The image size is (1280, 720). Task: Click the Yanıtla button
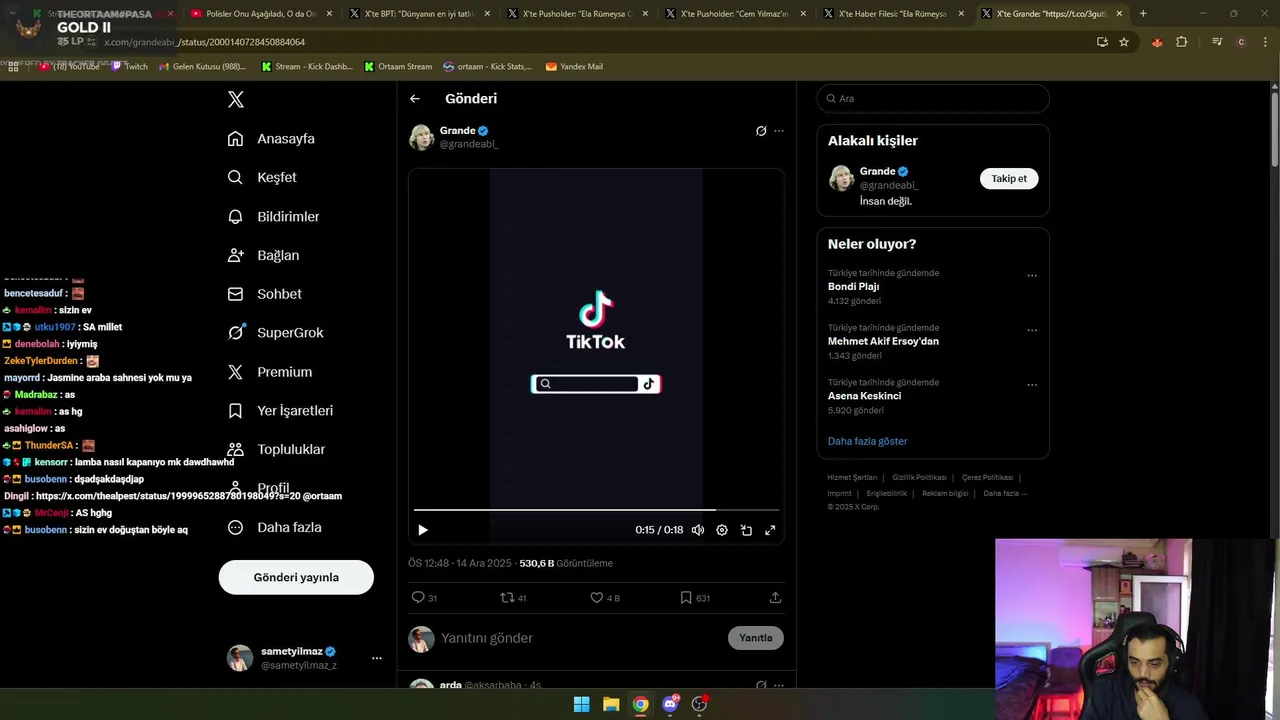pos(756,638)
